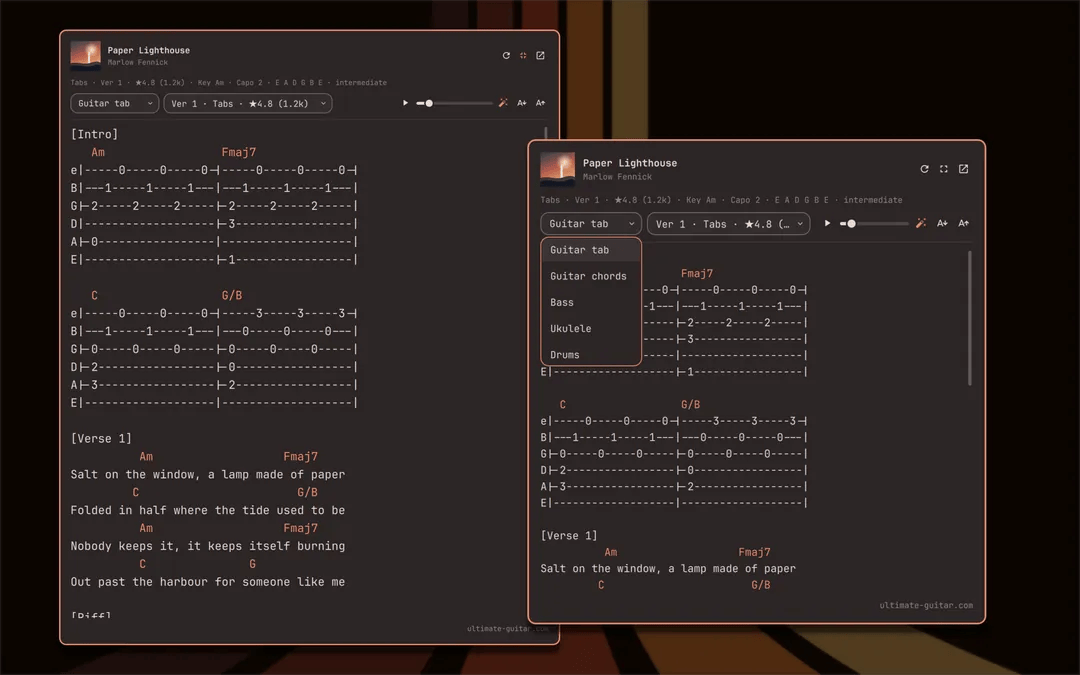
Task: Expand right window to fullscreen
Action: click(944, 169)
